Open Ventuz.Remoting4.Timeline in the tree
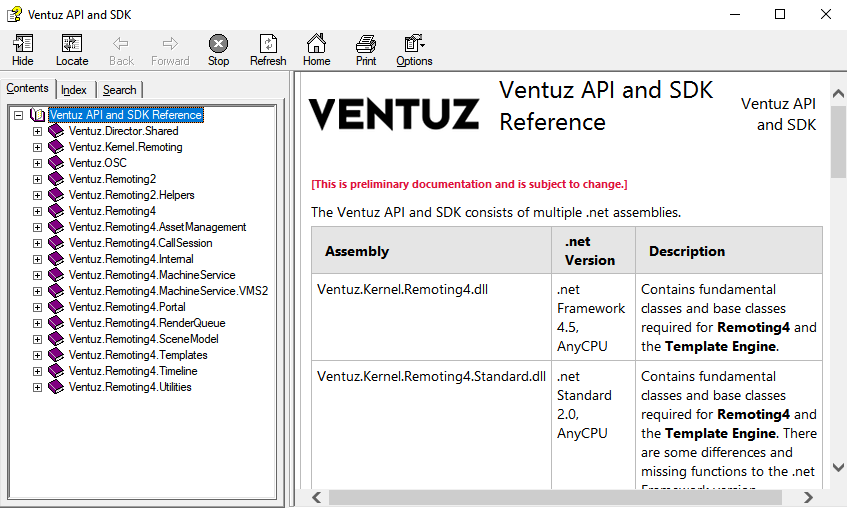The height and width of the screenshot is (508, 847). (x=132, y=371)
